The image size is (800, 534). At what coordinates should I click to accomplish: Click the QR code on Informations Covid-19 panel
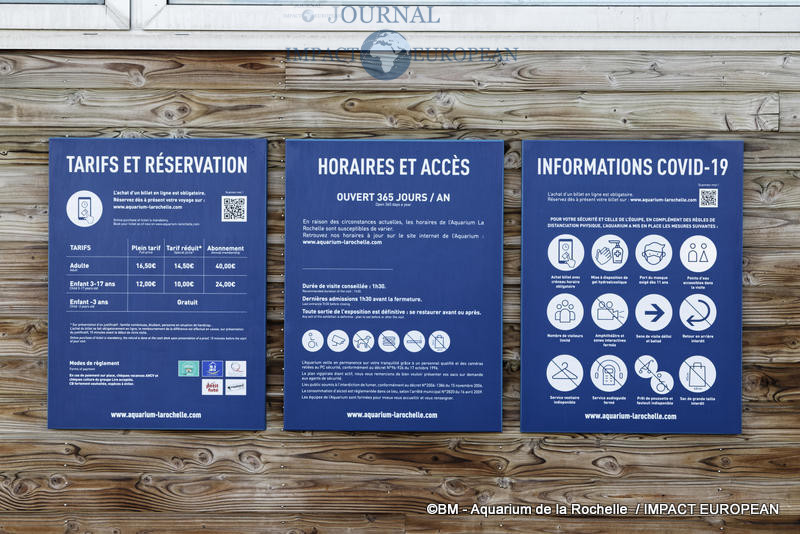coord(708,197)
